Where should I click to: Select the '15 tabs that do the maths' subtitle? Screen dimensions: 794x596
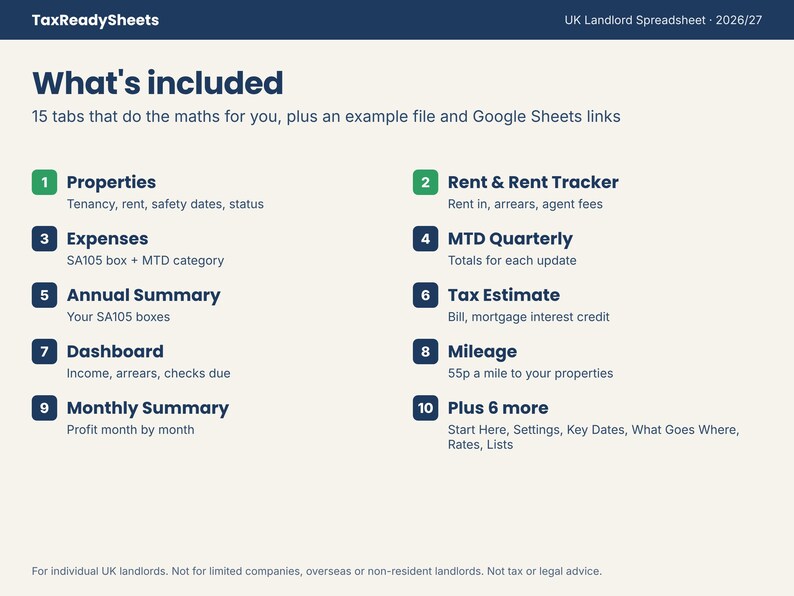tap(326, 116)
